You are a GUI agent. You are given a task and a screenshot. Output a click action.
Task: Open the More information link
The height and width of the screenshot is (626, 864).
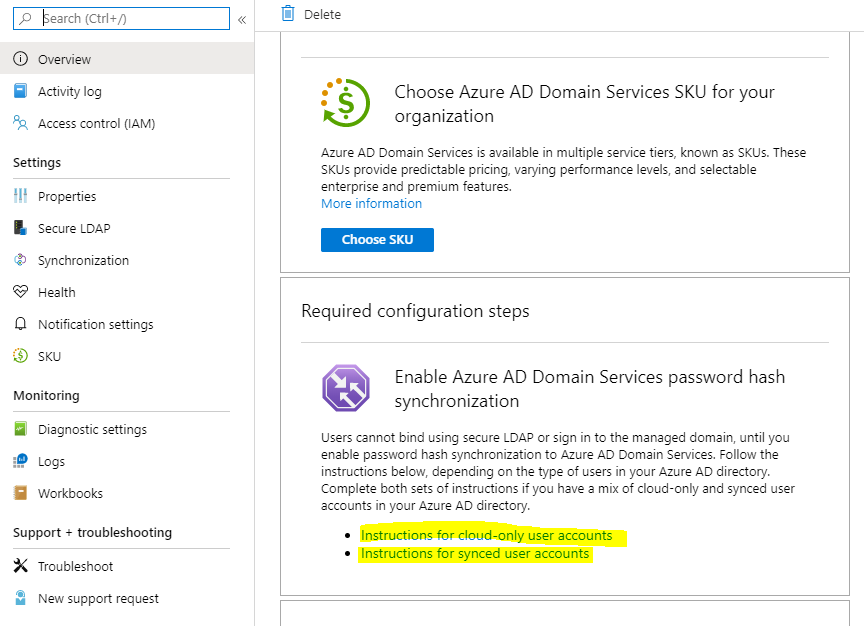(x=371, y=203)
